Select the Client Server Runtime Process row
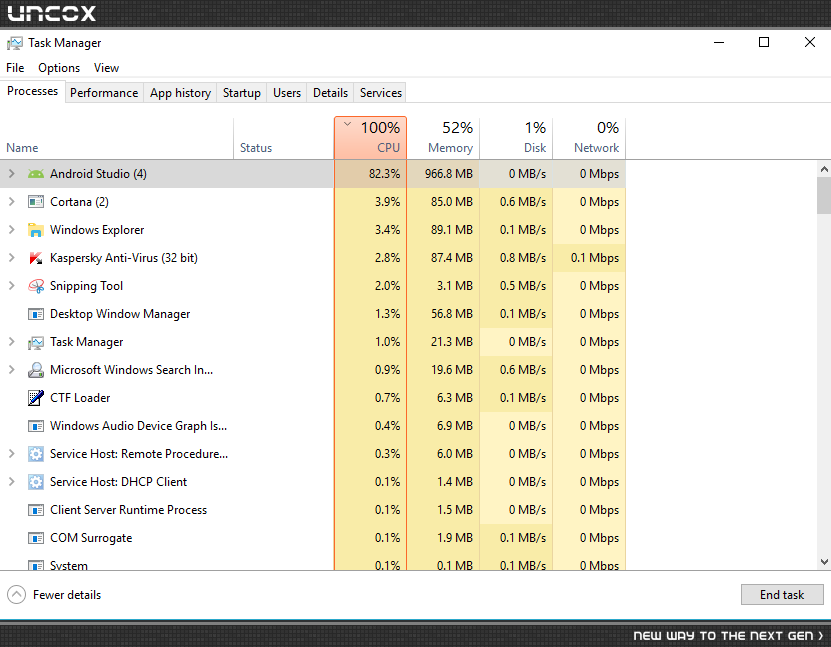This screenshot has width=831, height=647. click(313, 510)
